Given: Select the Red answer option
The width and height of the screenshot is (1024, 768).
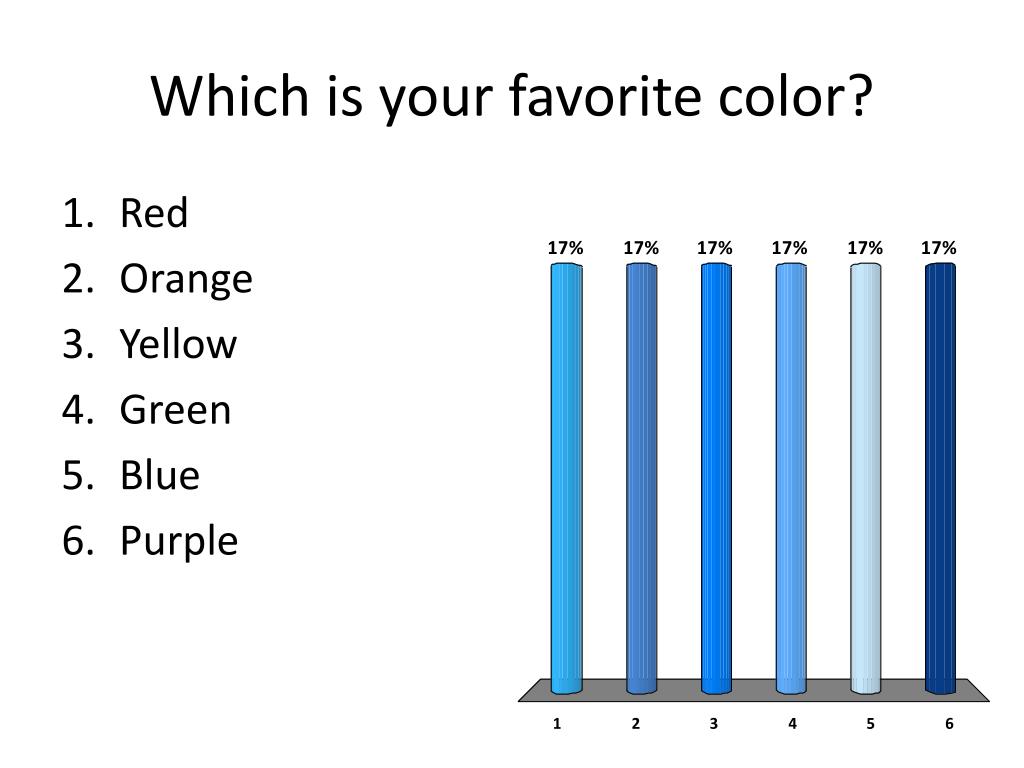Looking at the screenshot, I should click(x=125, y=213).
